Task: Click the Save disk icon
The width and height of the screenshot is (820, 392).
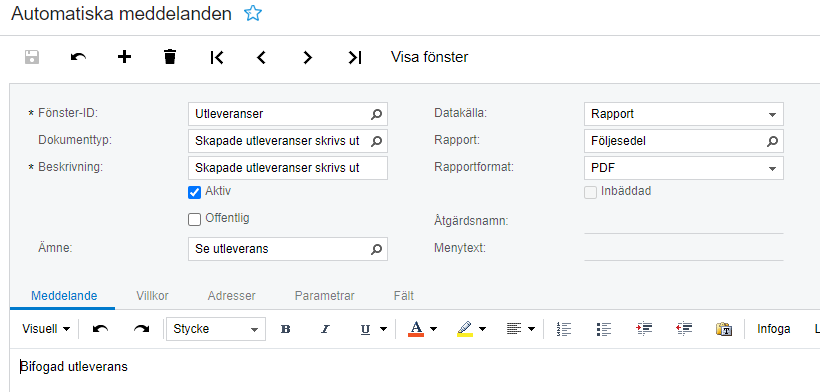Action: (x=32, y=57)
